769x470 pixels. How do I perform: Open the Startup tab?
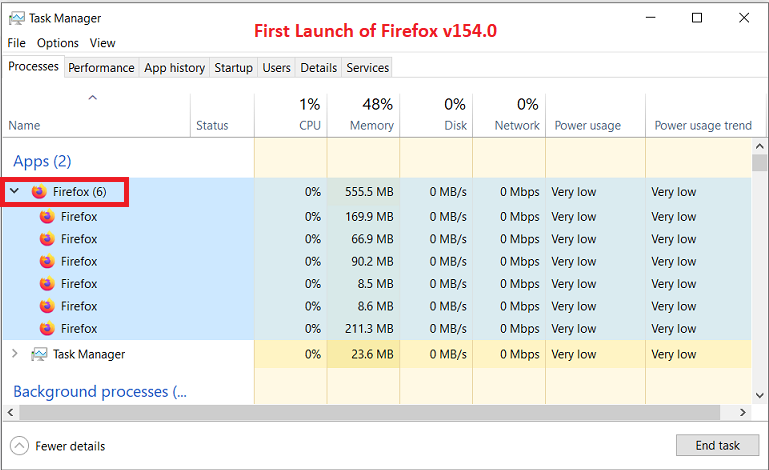tap(233, 68)
